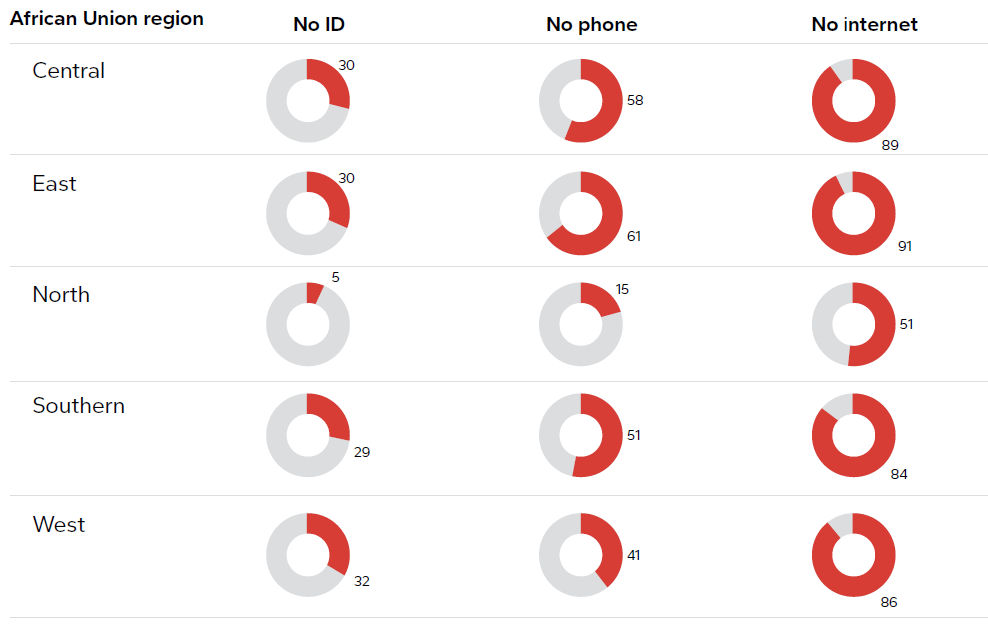Select the West row label
This screenshot has width=988, height=624.
pyautogui.click(x=59, y=525)
